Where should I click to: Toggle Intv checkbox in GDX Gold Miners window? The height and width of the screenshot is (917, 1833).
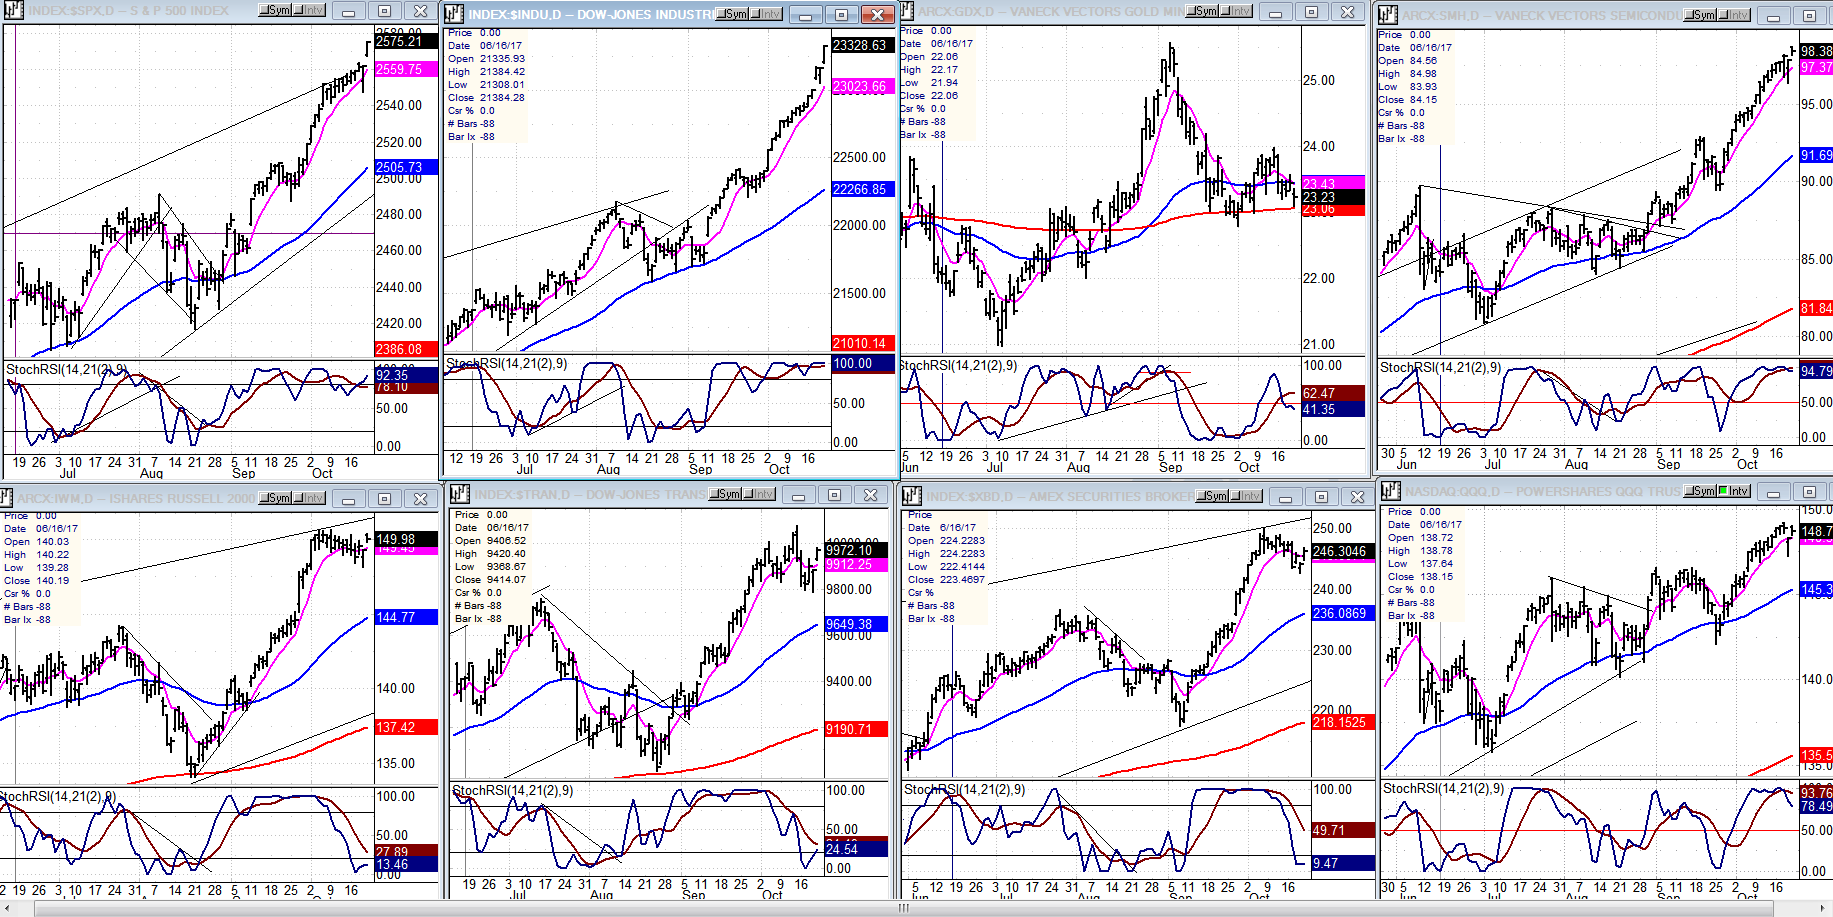point(1236,11)
